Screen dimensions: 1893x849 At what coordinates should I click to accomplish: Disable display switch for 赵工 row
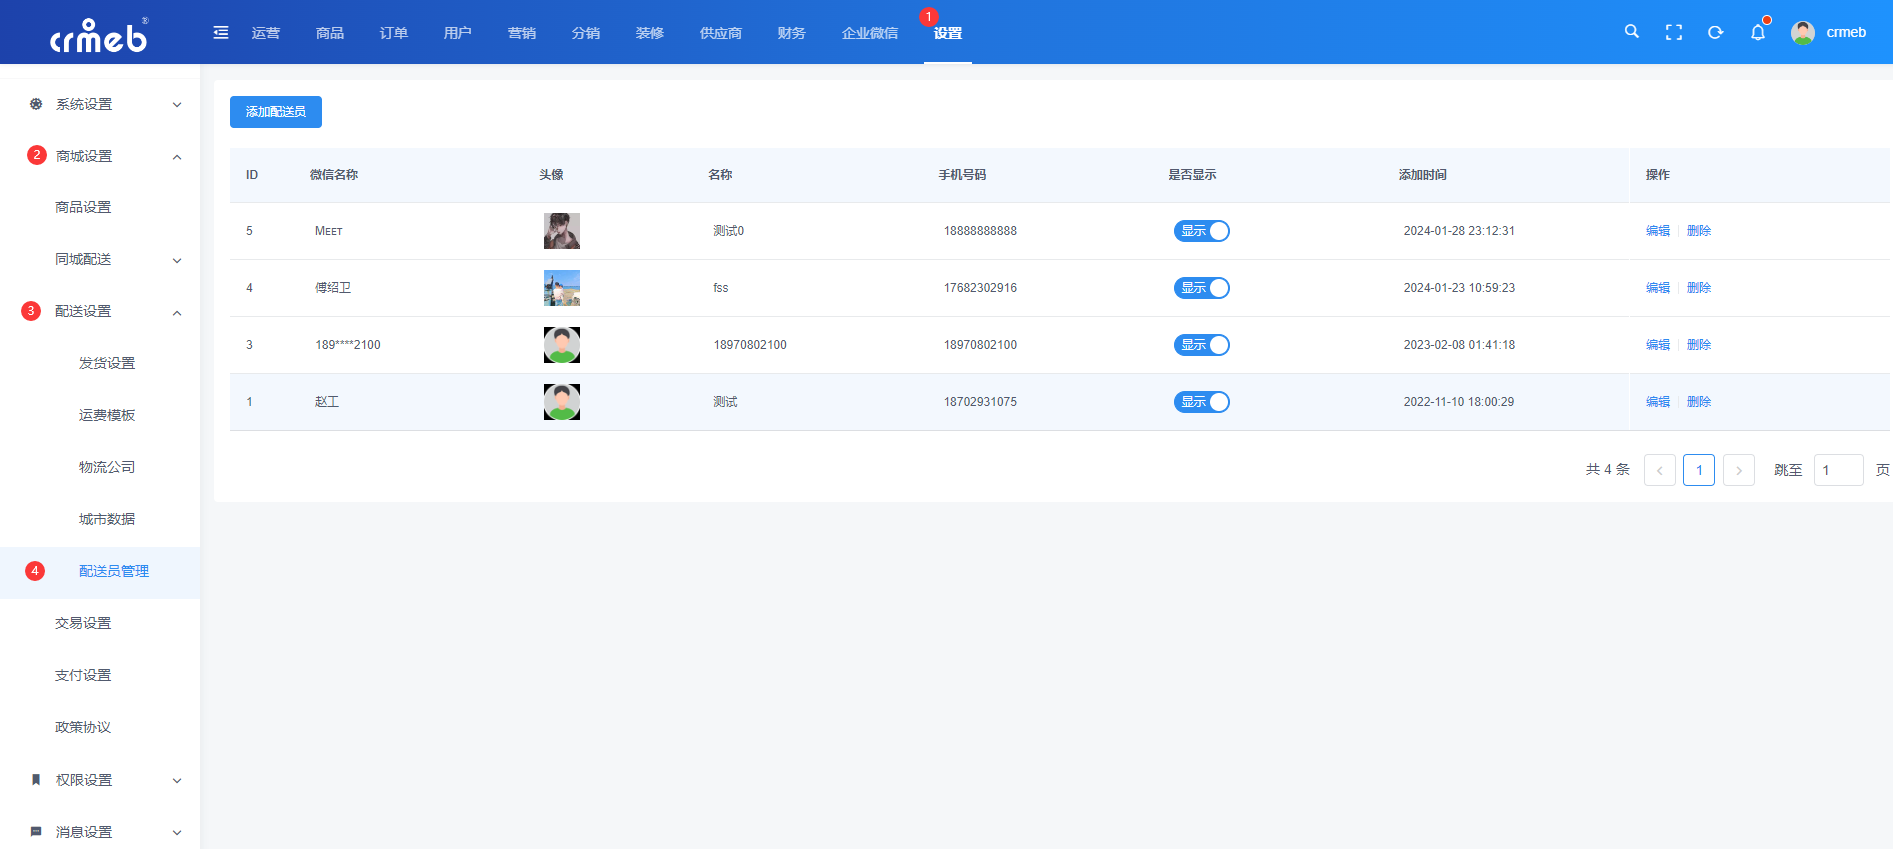pyautogui.click(x=1201, y=402)
